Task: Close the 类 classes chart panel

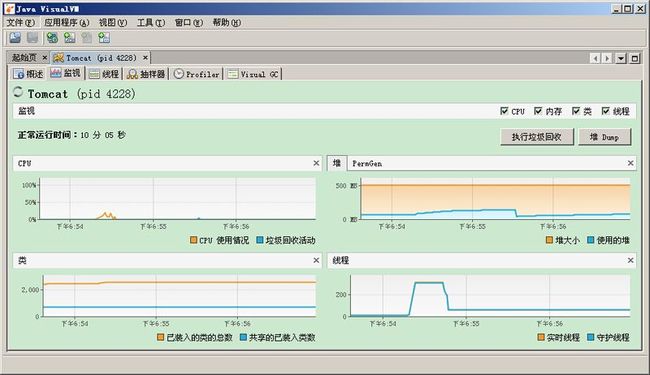Action: tap(316, 260)
